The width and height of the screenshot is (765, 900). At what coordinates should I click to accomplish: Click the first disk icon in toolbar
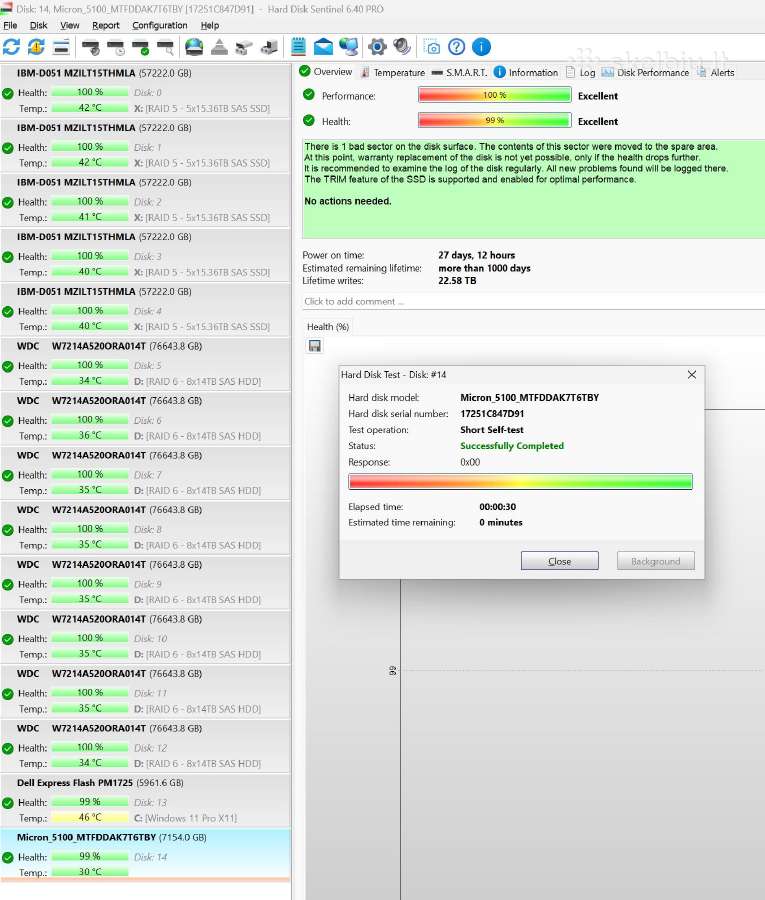(x=90, y=47)
